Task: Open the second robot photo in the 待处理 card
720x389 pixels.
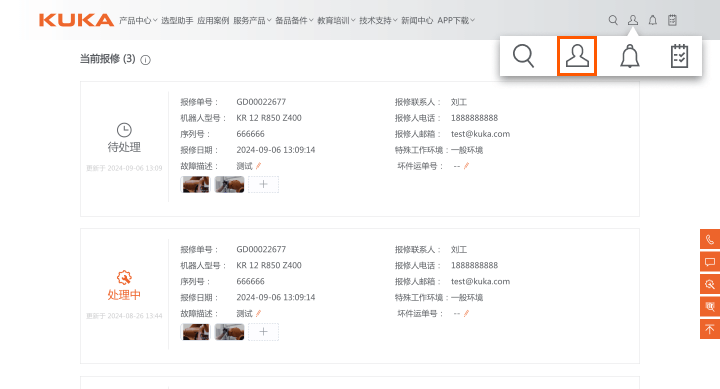Action: 230,184
